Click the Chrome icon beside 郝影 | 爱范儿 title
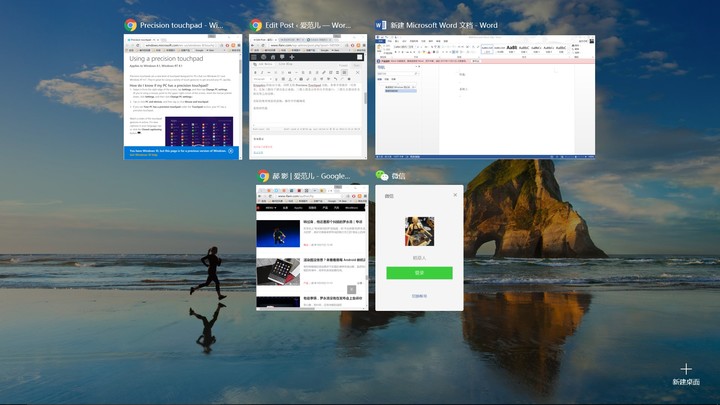This screenshot has width=720, height=405. 264,176
